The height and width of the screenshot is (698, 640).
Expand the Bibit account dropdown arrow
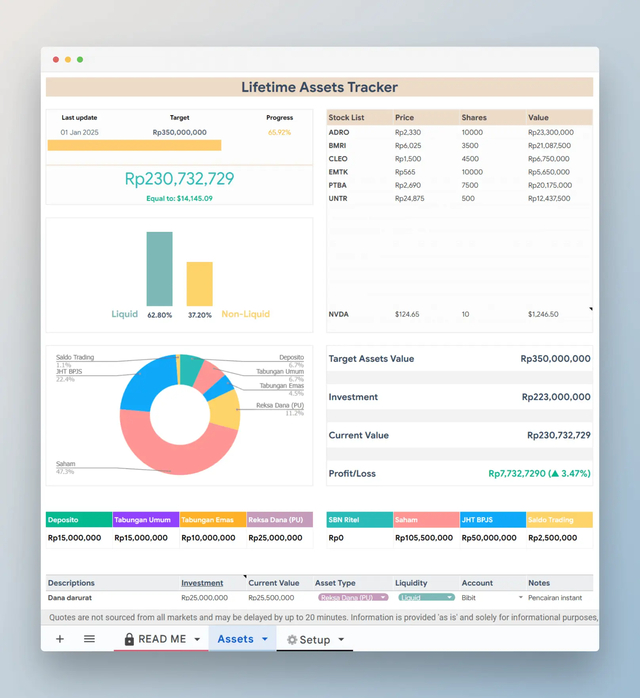(x=520, y=597)
